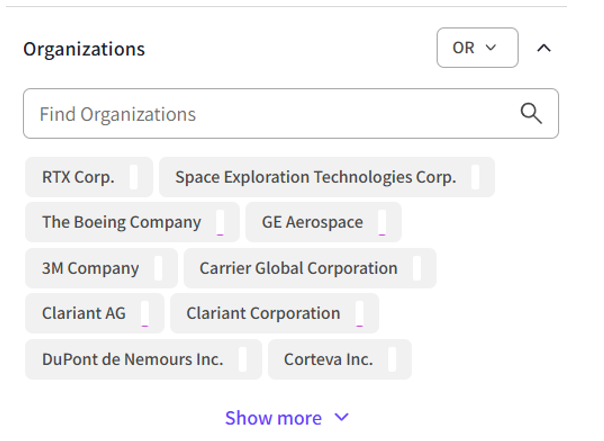
Task: Select the GE Aerospace chip
Action: [312, 222]
